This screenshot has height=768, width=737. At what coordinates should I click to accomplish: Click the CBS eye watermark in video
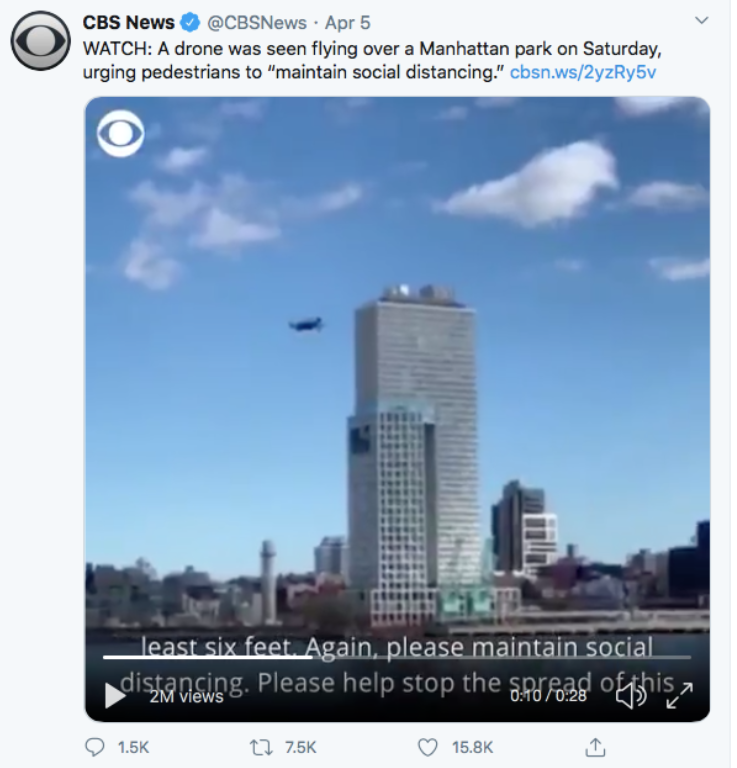(x=120, y=134)
